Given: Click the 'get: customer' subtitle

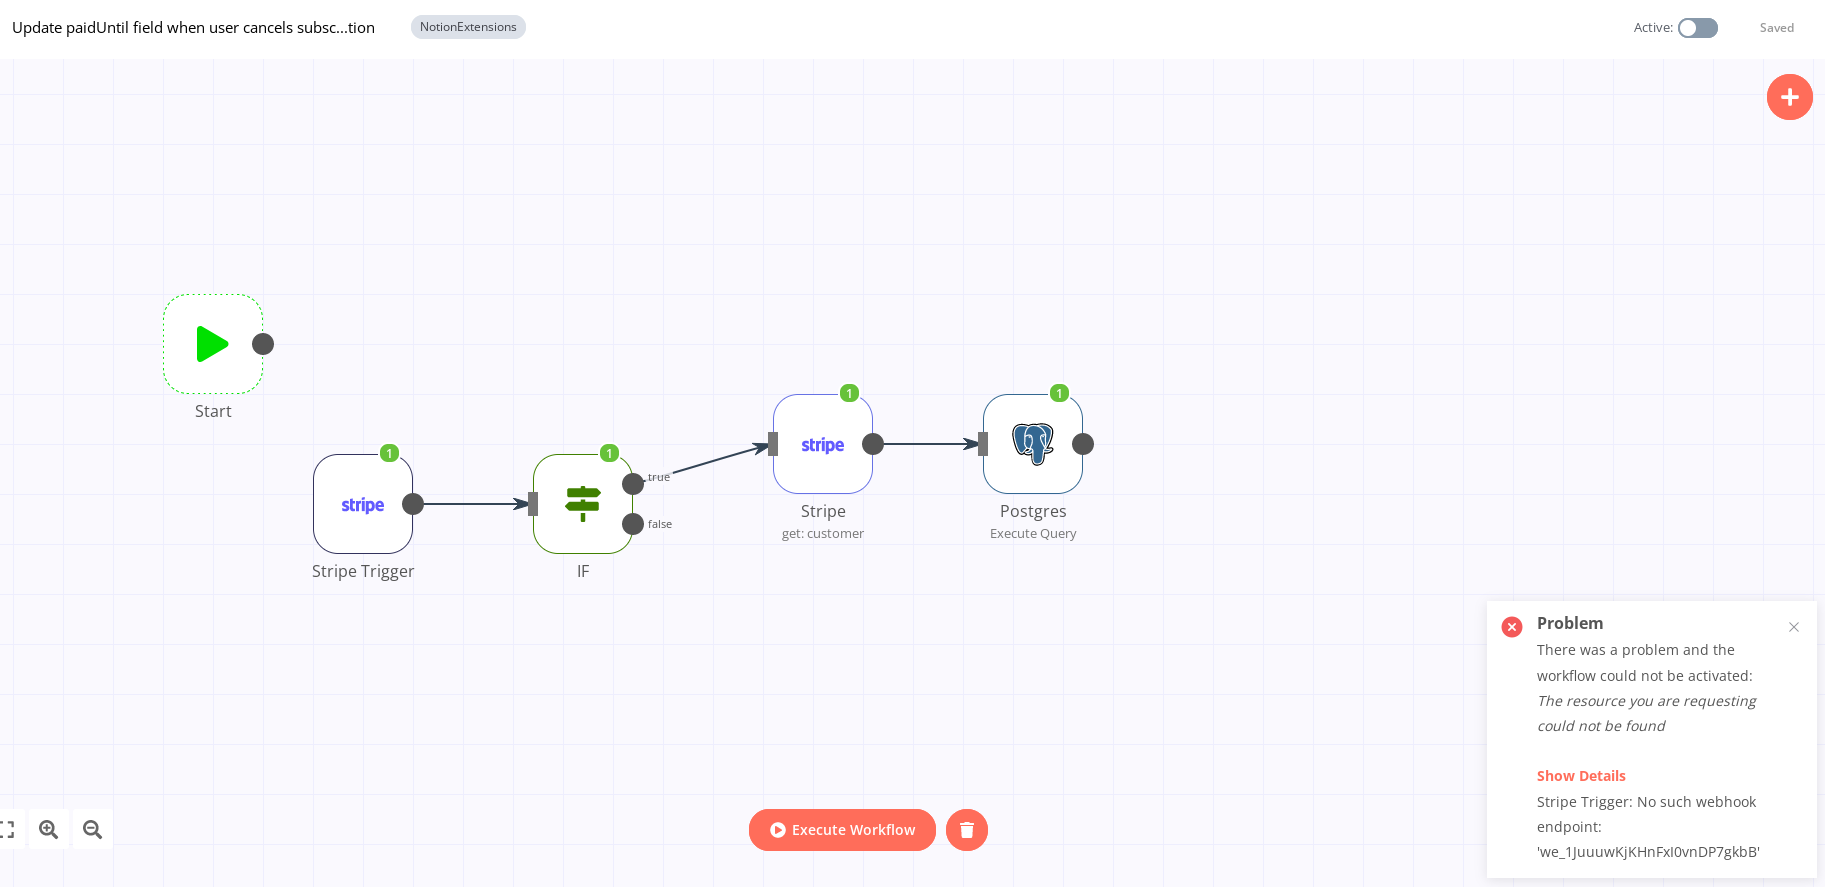Looking at the screenshot, I should coord(823,534).
